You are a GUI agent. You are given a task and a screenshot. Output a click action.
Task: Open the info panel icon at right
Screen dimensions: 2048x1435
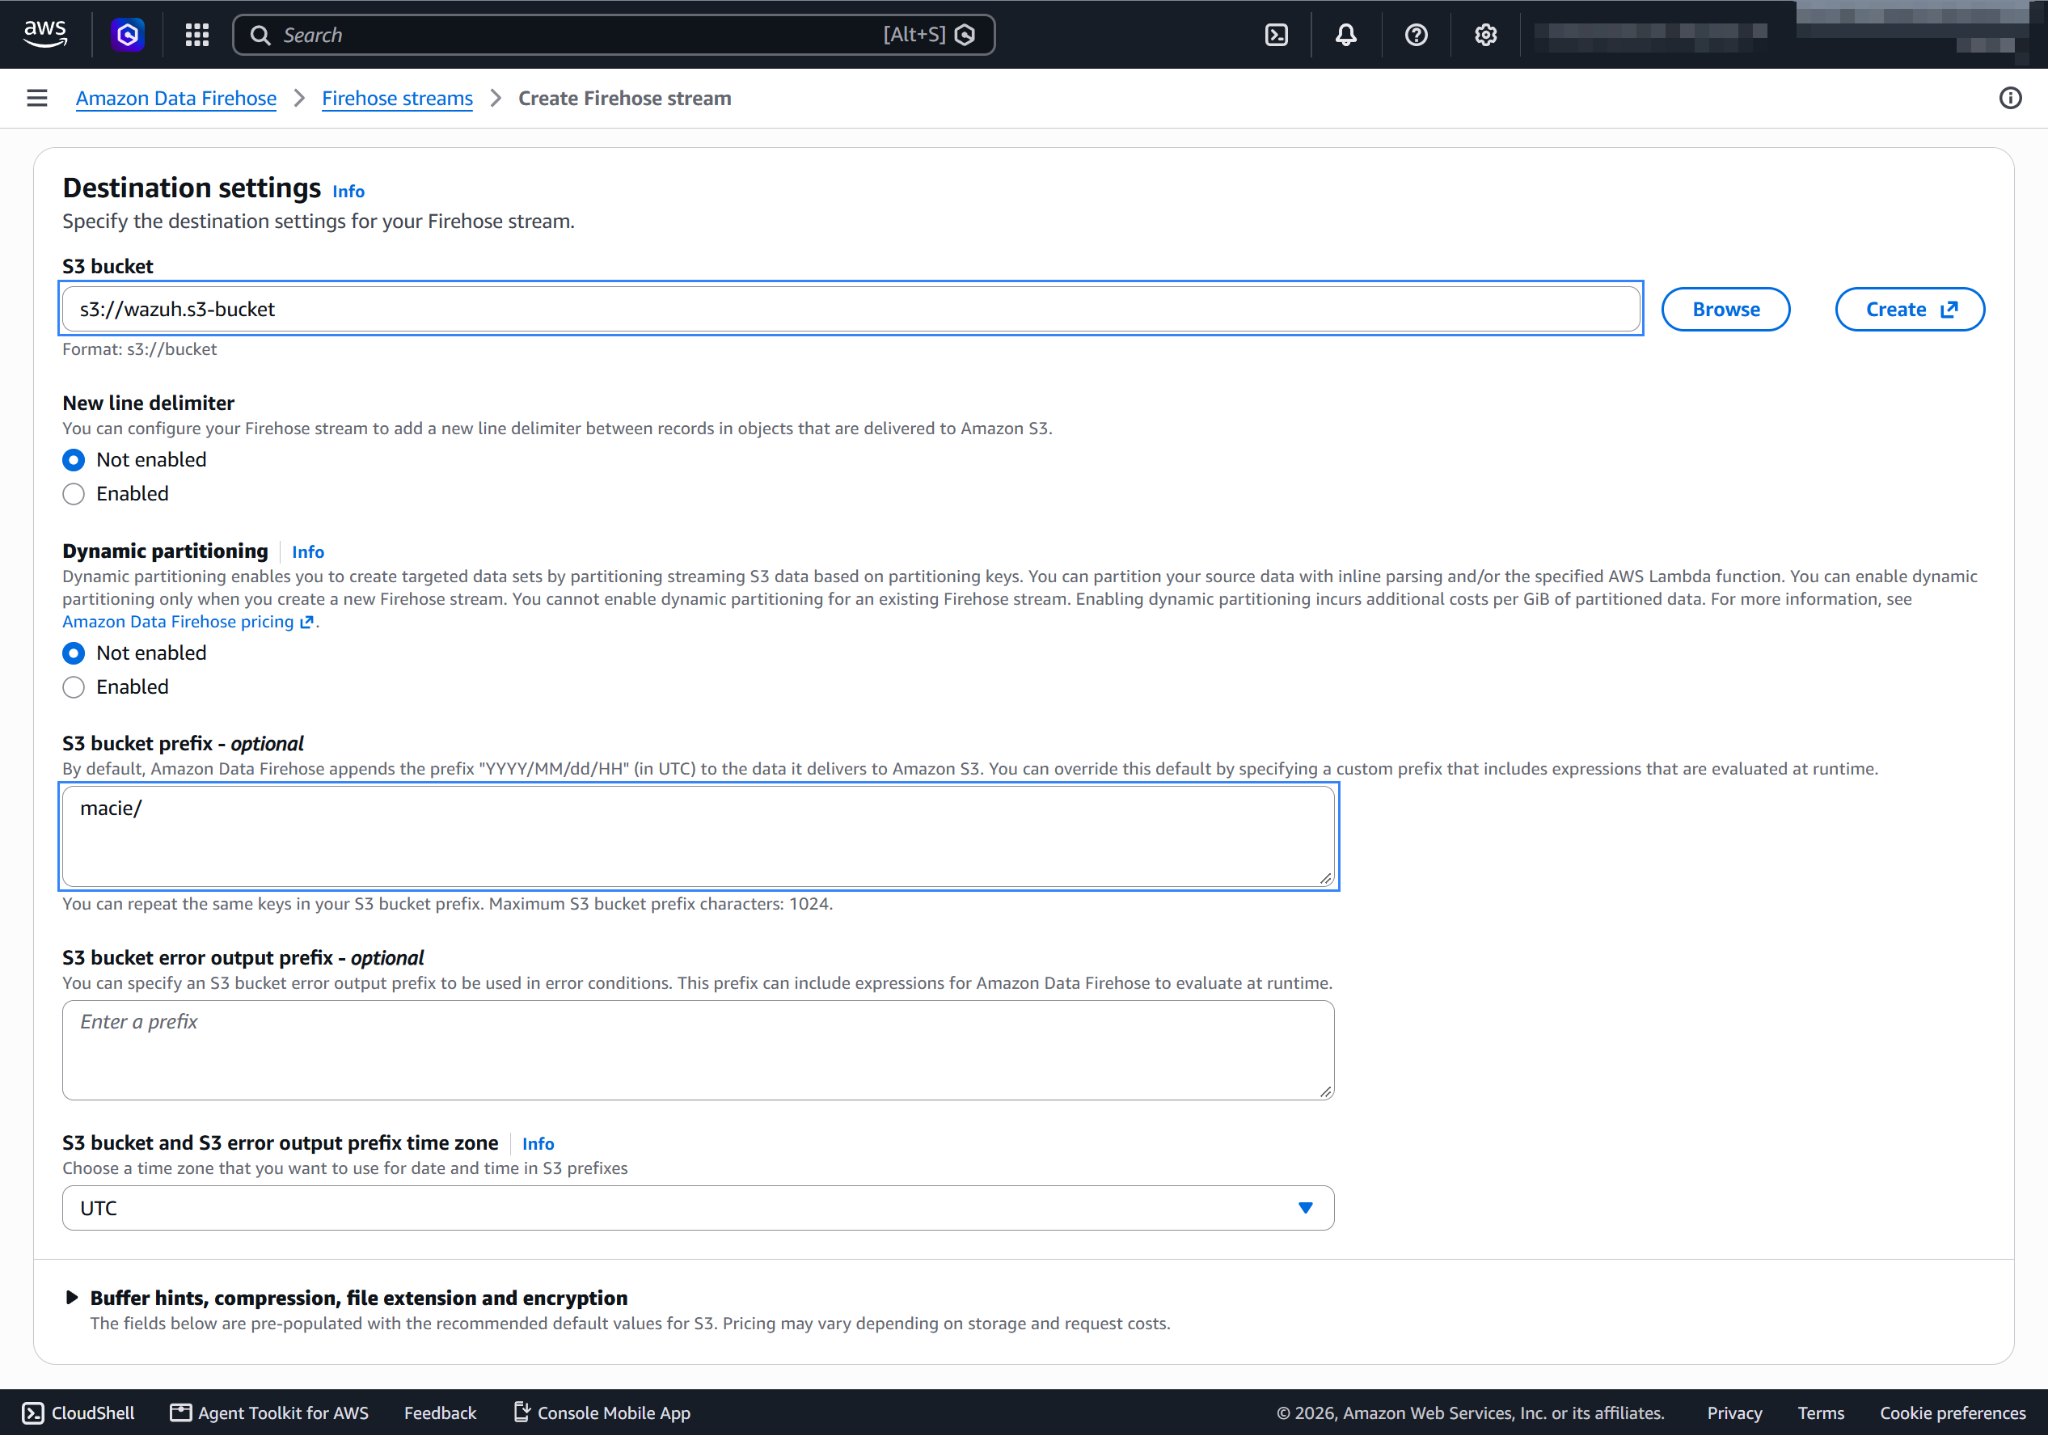pyautogui.click(x=2010, y=98)
